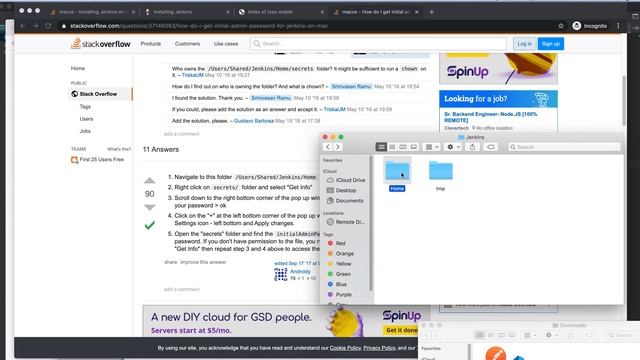Select the Purple tag in Finder sidebar
Viewport: 640px width, 360px height.
coord(340,294)
